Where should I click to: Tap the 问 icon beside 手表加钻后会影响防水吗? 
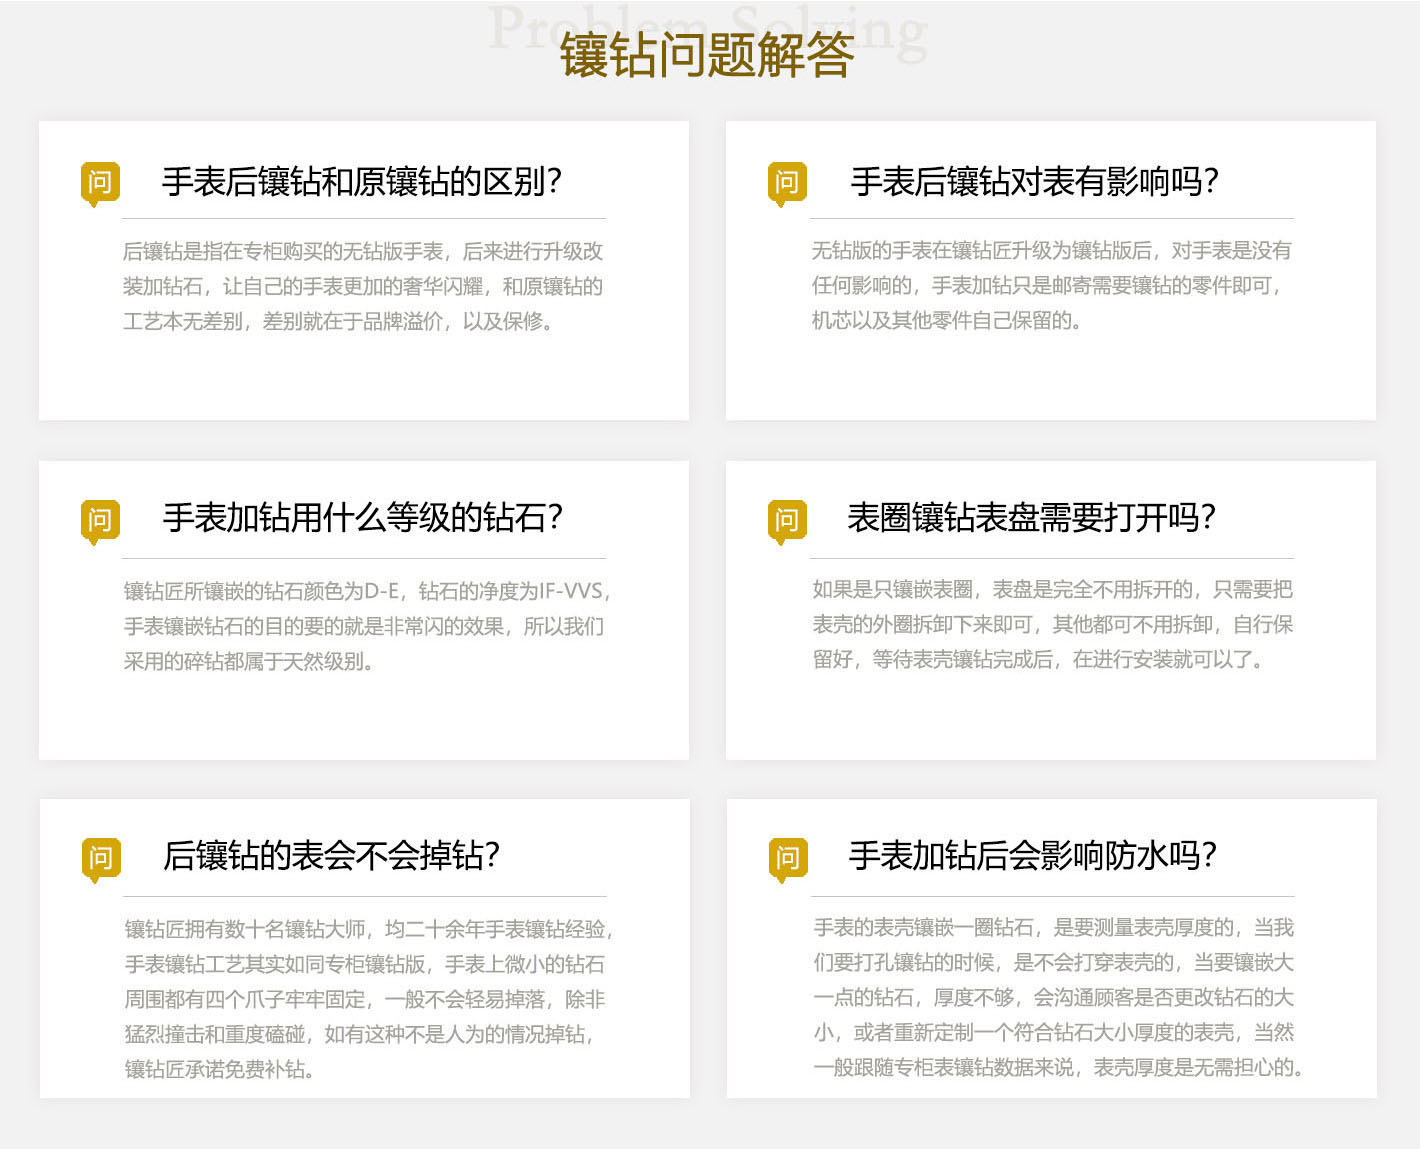(787, 859)
